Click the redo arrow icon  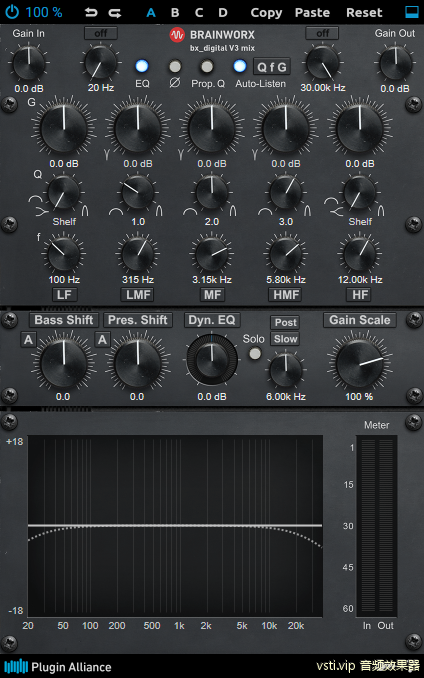115,13
